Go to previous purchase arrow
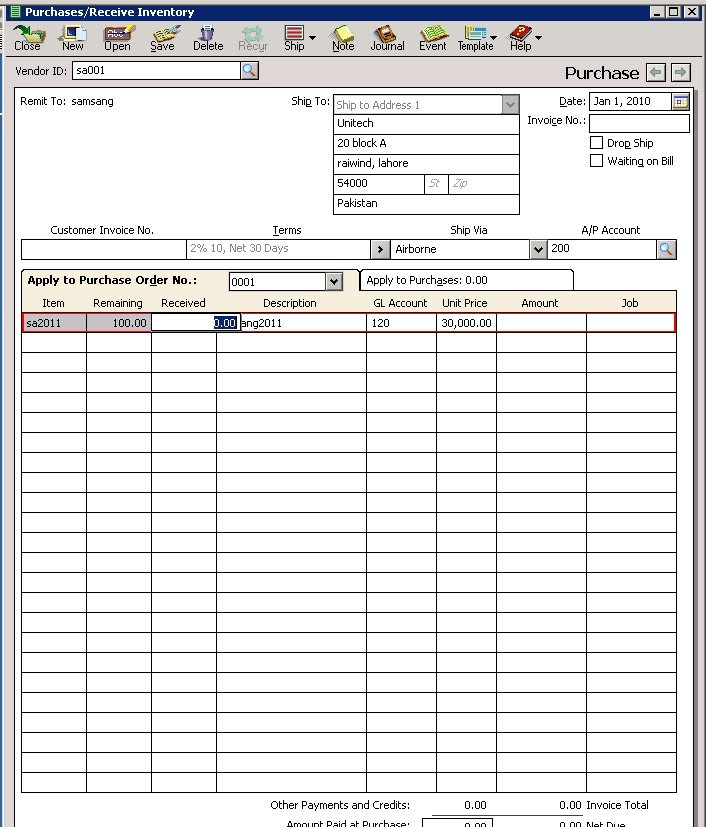Image resolution: width=706 pixels, height=827 pixels. coord(656,72)
